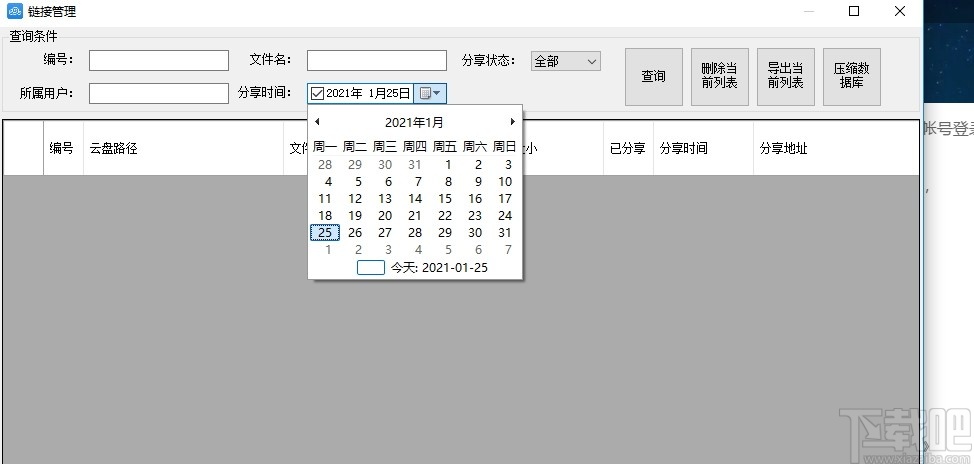Click the 2021年1月 calendar header
Viewport: 974px width, 464px height.
(414, 122)
